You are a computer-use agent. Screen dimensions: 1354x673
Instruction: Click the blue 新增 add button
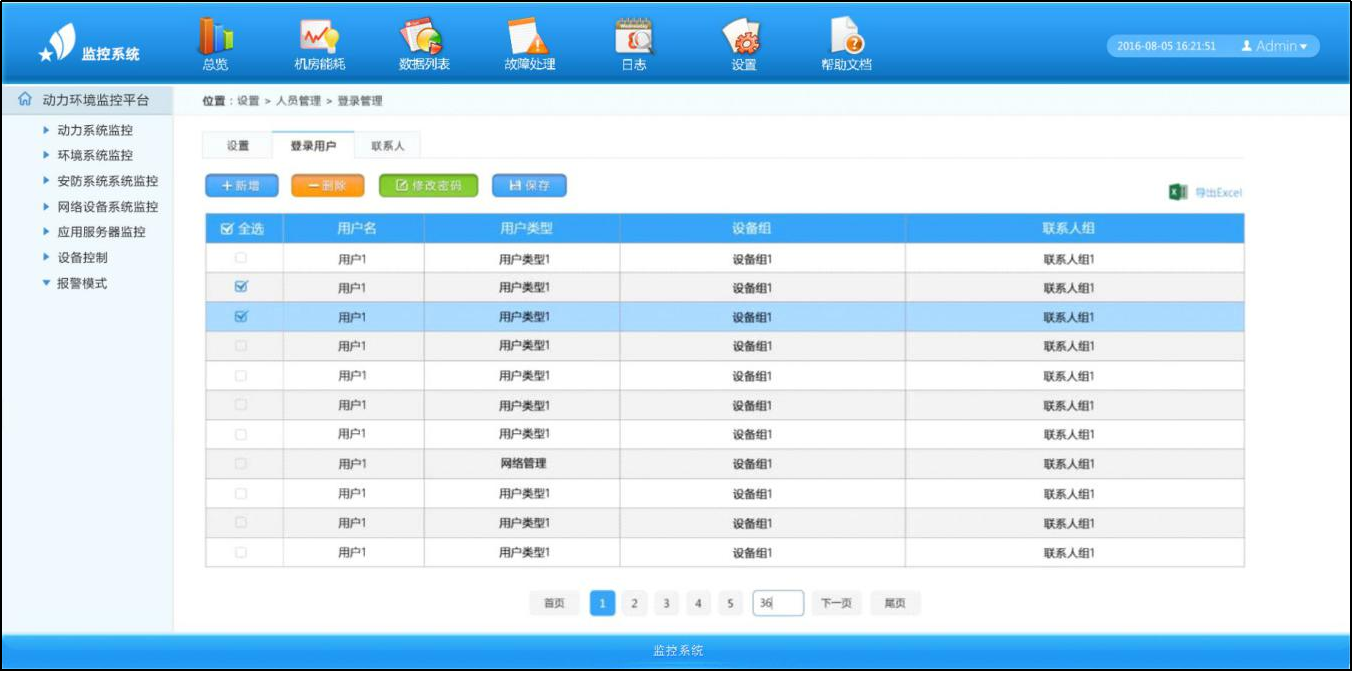click(241, 186)
